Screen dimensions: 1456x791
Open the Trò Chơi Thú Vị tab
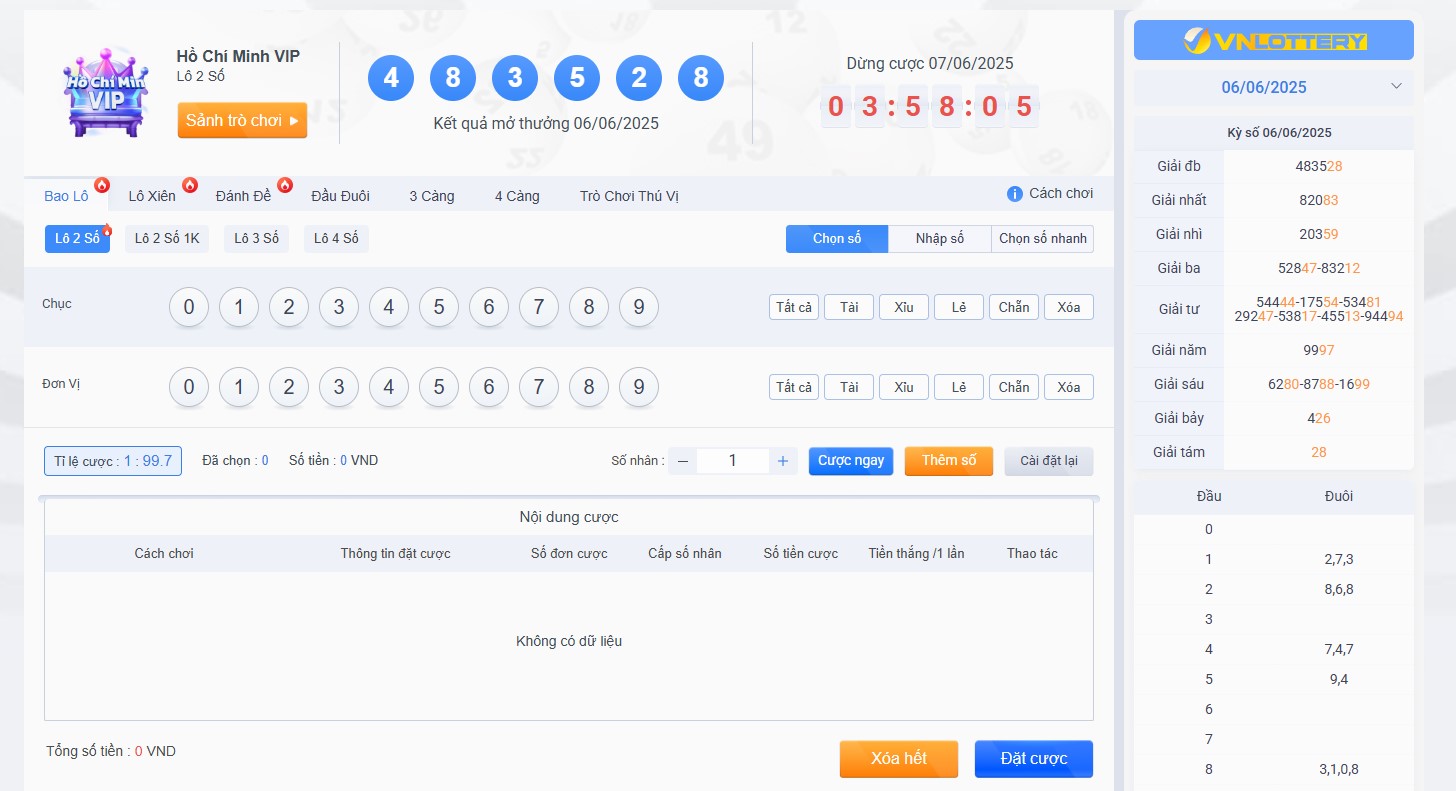(629, 196)
